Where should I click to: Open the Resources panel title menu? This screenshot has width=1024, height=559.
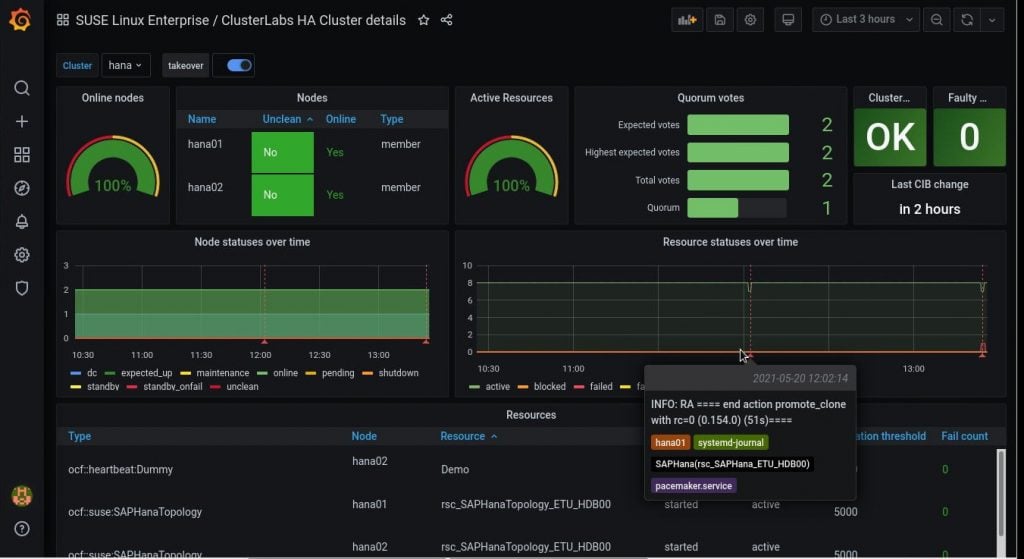[x=531, y=415]
